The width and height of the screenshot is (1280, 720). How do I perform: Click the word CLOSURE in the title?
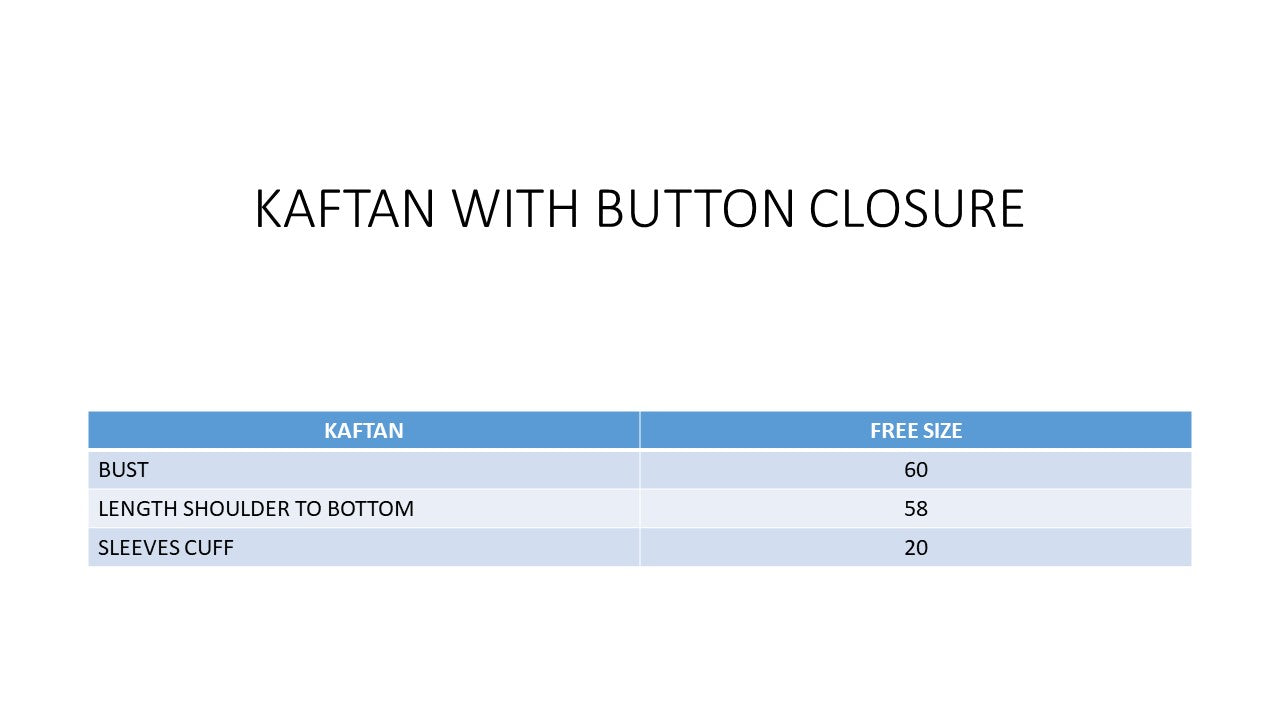[x=916, y=210]
